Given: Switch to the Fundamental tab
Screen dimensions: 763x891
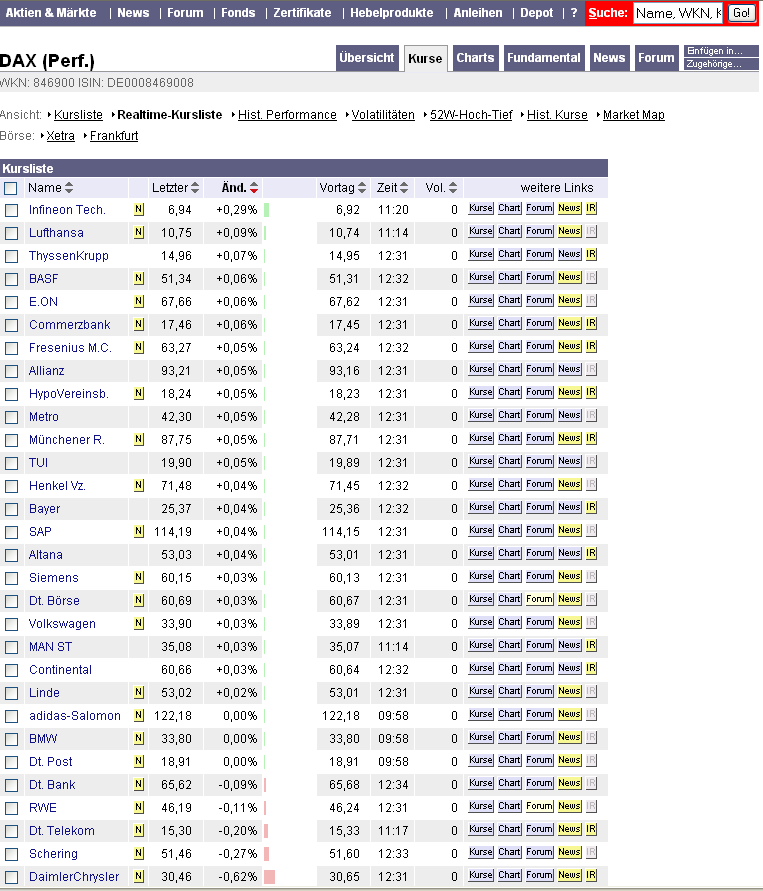Looking at the screenshot, I should click(x=544, y=58).
